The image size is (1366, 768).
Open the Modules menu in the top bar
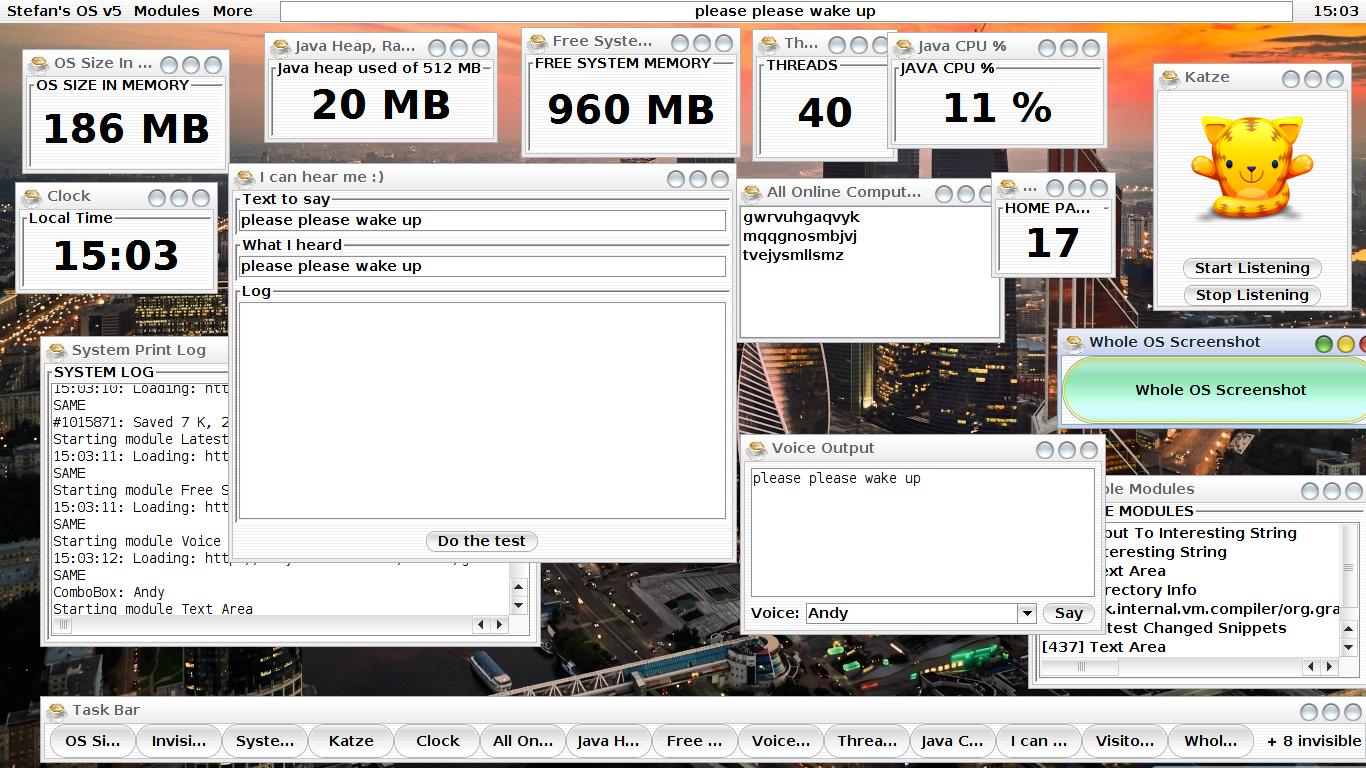tap(167, 11)
